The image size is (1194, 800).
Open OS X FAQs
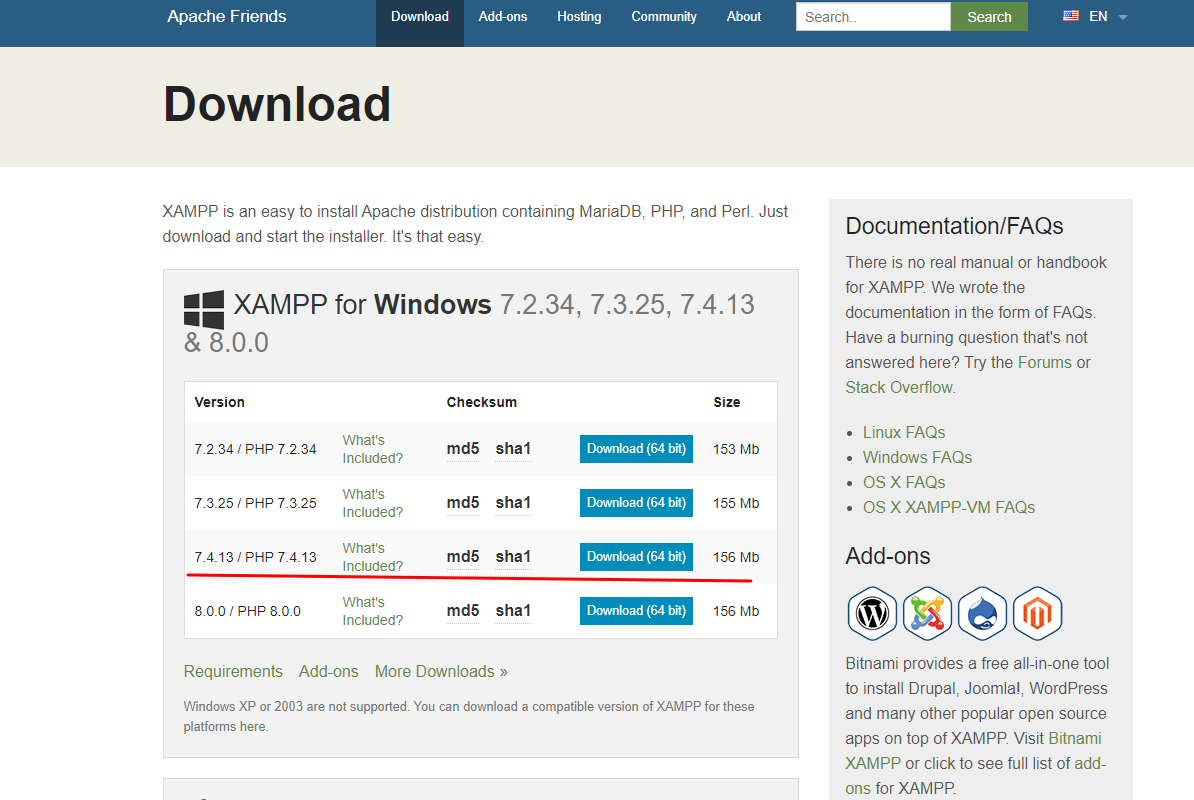pyautogui.click(x=904, y=483)
